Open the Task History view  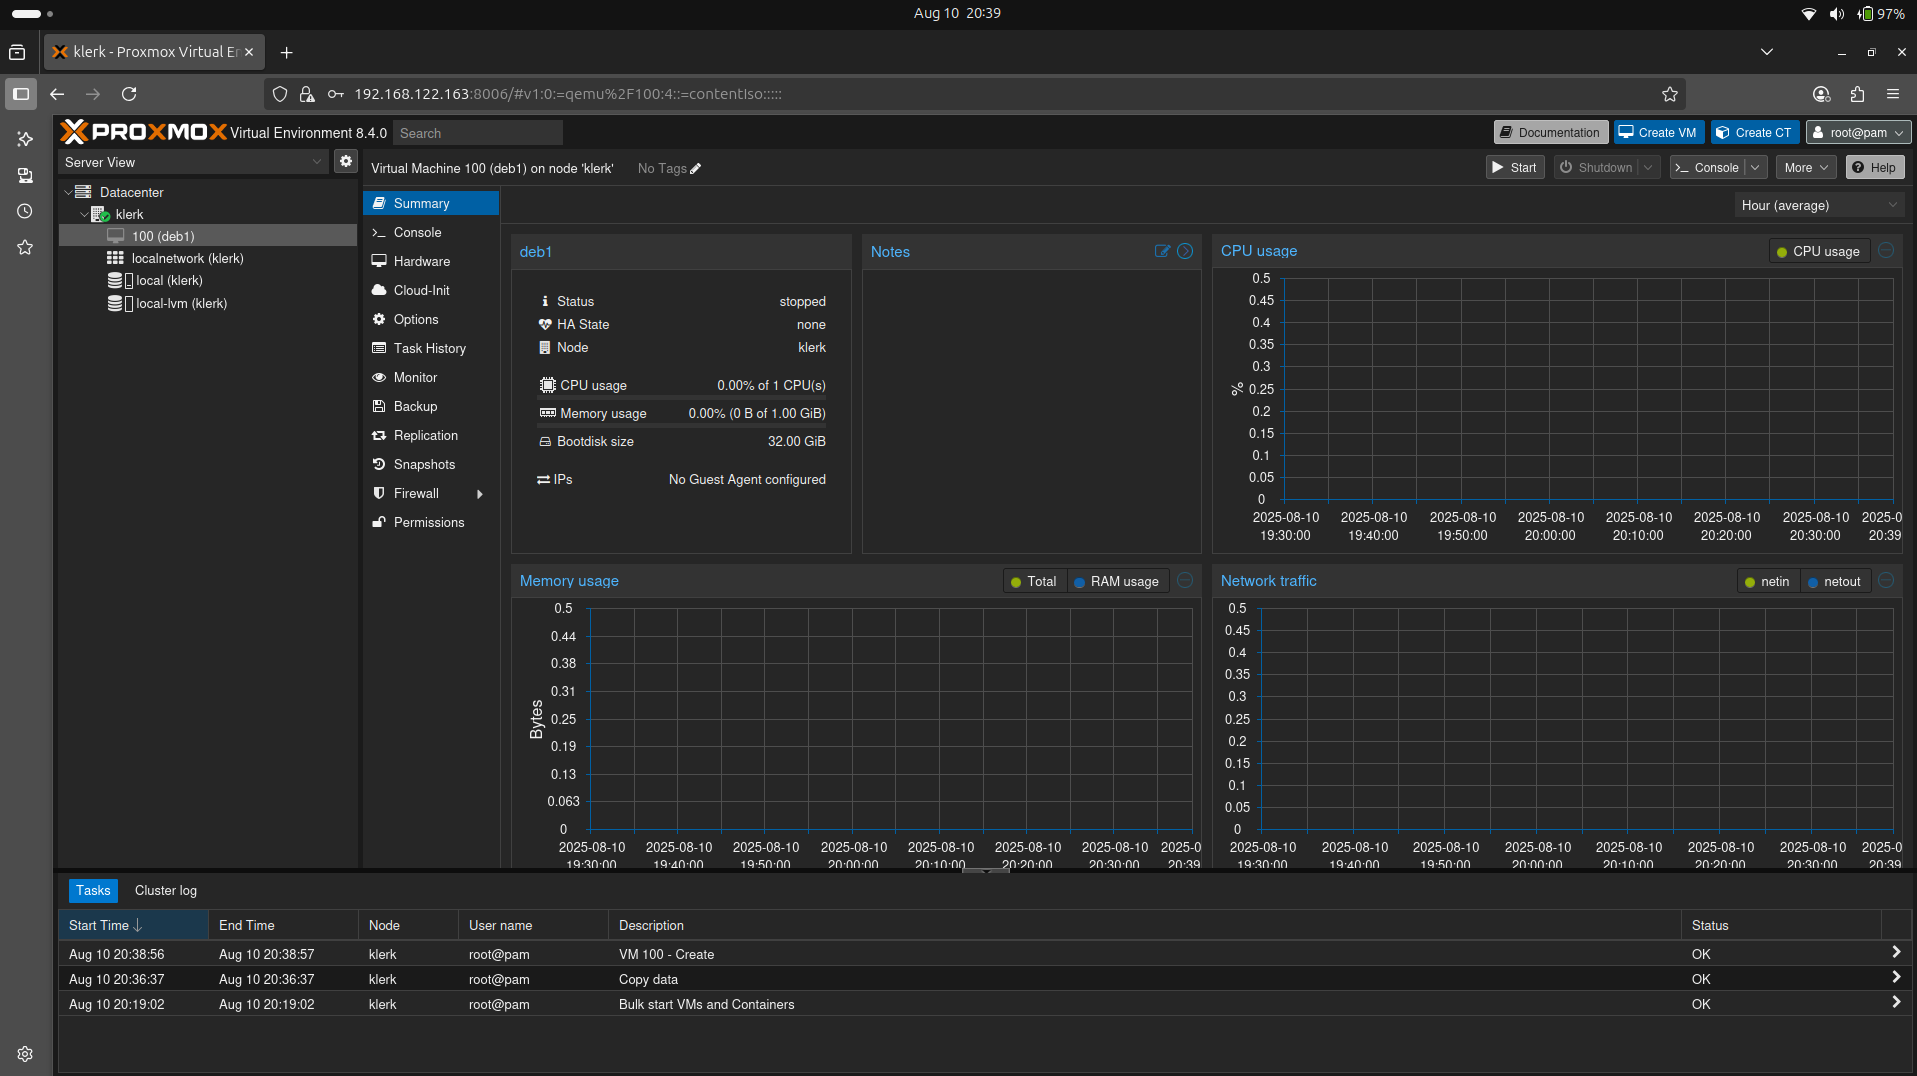click(428, 348)
